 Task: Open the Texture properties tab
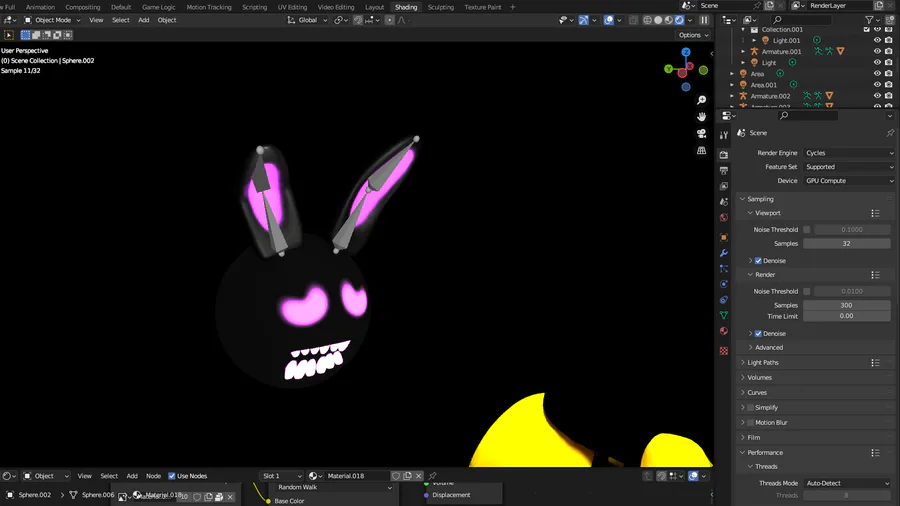[x=724, y=351]
